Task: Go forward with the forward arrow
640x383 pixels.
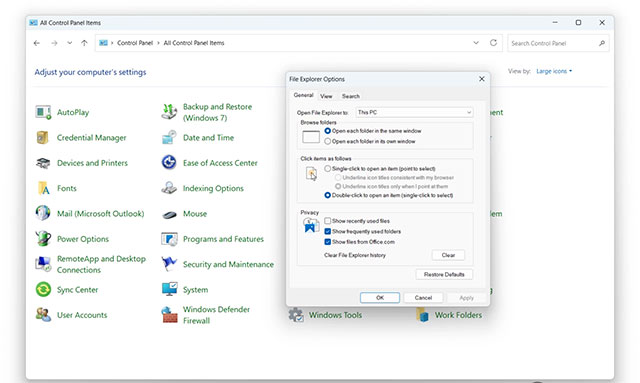Action: click(x=54, y=43)
